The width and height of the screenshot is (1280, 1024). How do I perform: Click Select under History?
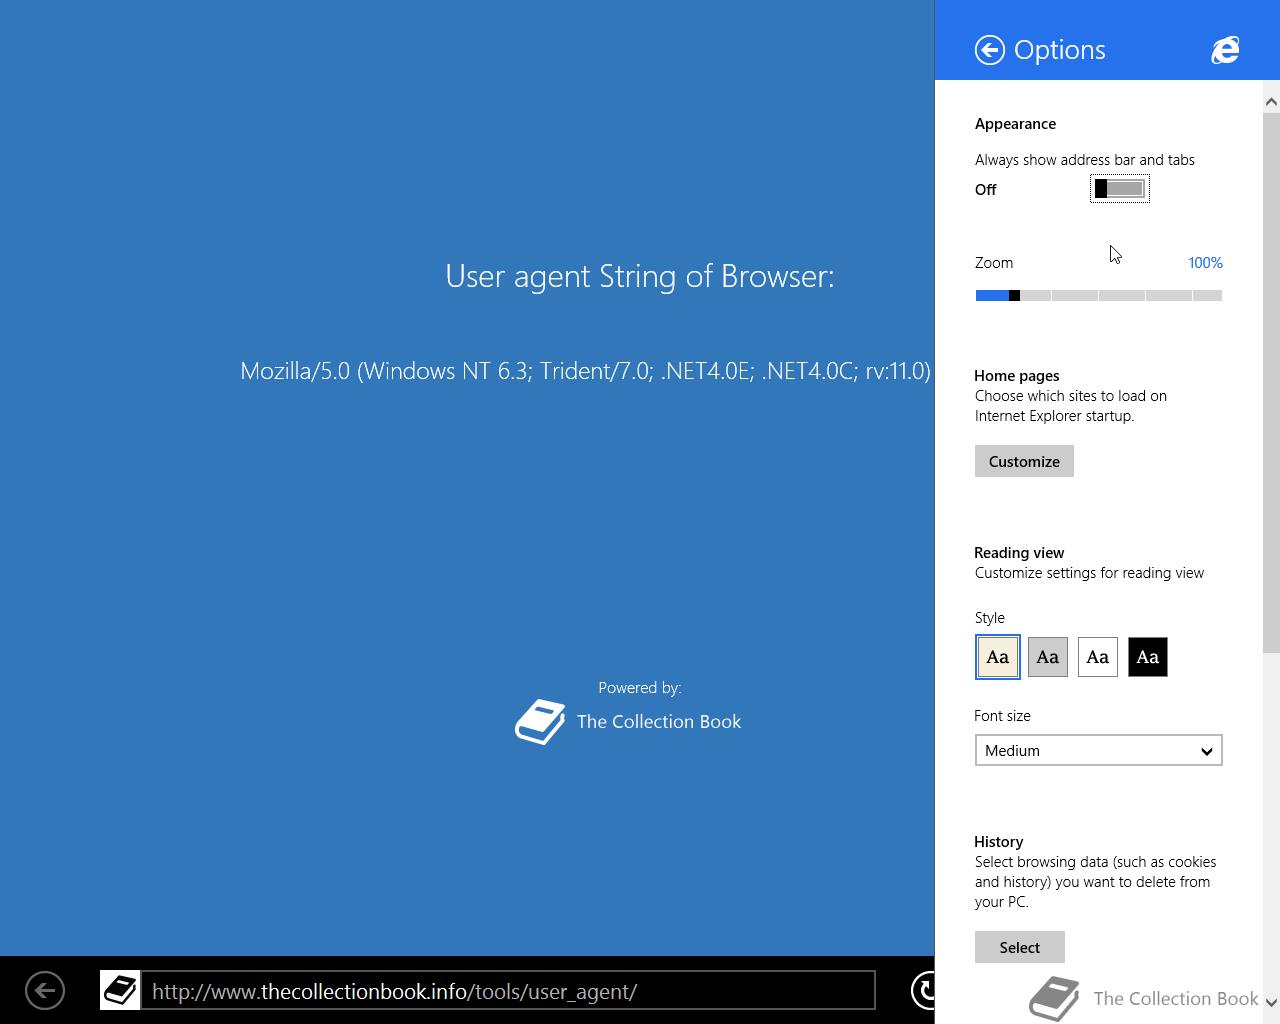[1020, 947]
